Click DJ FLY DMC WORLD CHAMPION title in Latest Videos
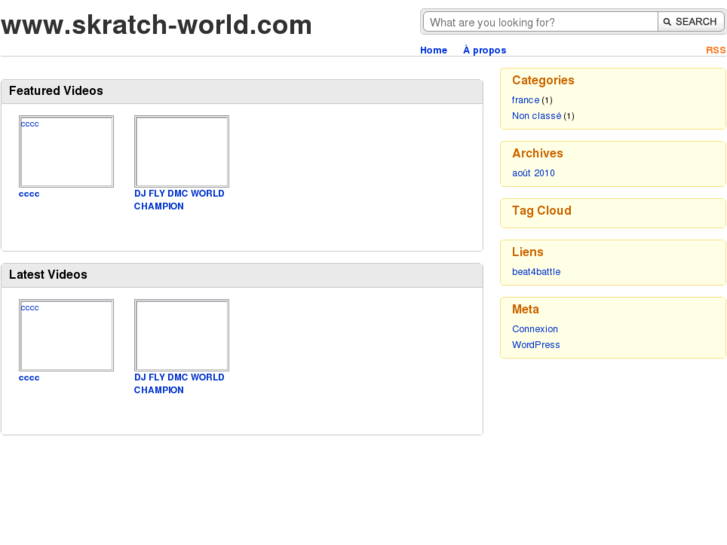The image size is (727, 545). pos(179,384)
